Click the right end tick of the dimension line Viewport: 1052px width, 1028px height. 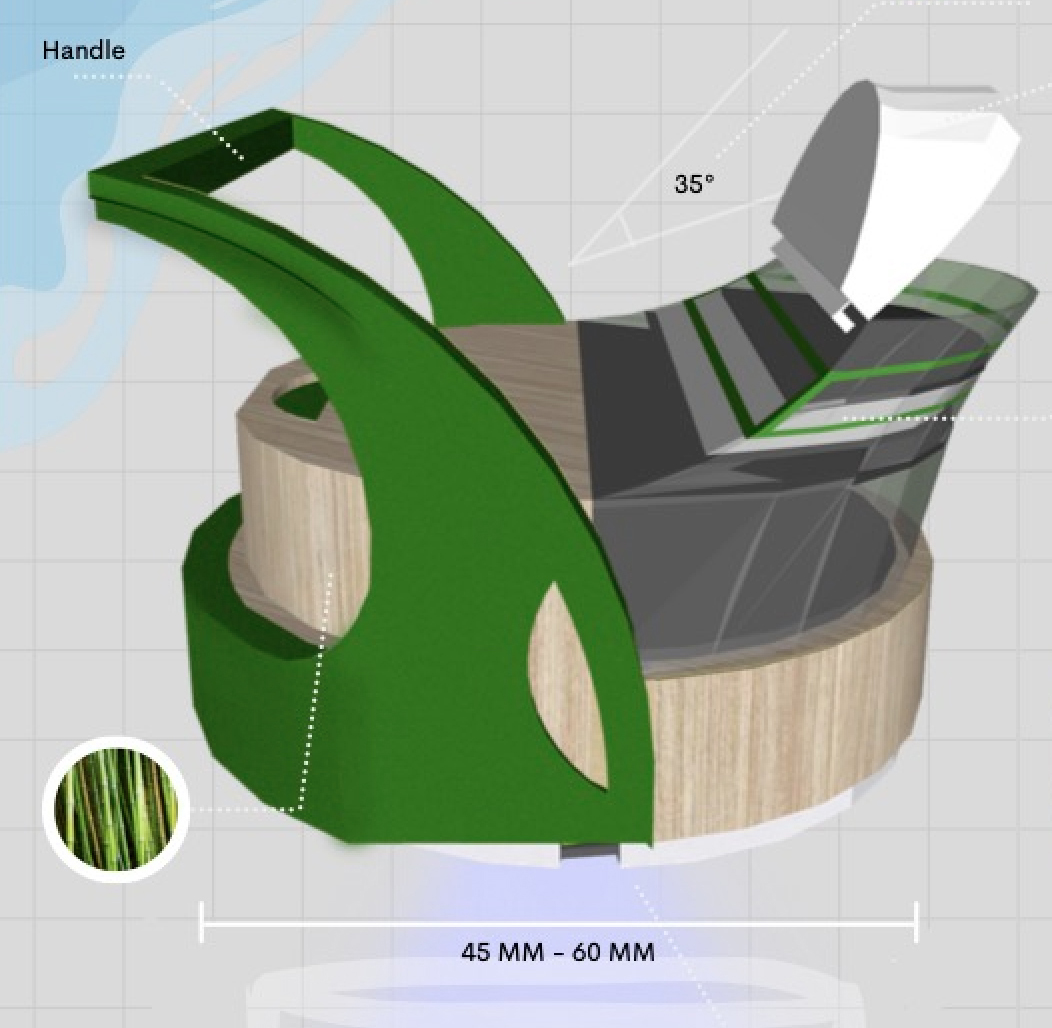pyautogui.click(x=914, y=922)
